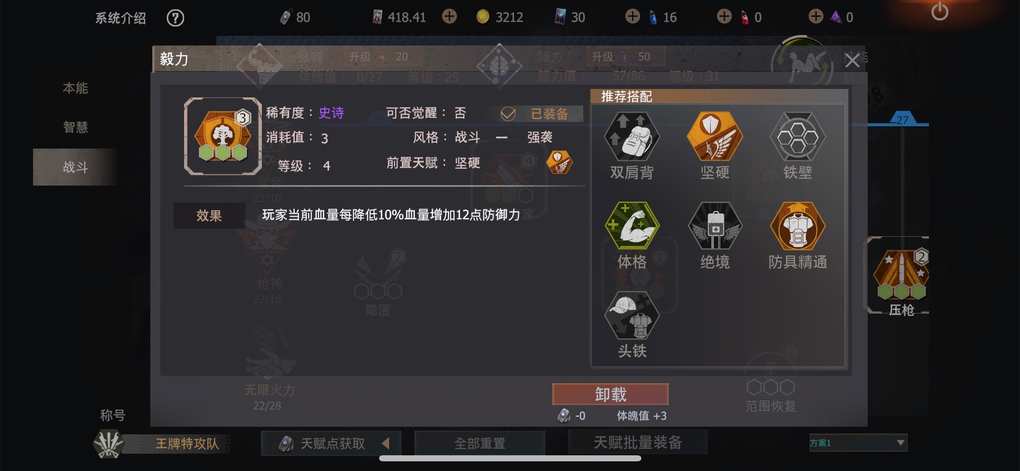Expand 天赋点获取 arrow
The height and width of the screenshot is (471, 1020).
point(385,444)
